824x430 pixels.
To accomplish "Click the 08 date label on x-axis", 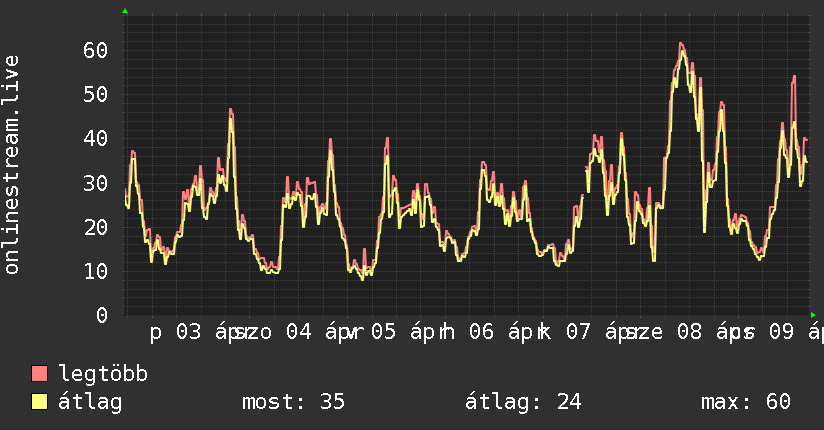I will [x=689, y=332].
